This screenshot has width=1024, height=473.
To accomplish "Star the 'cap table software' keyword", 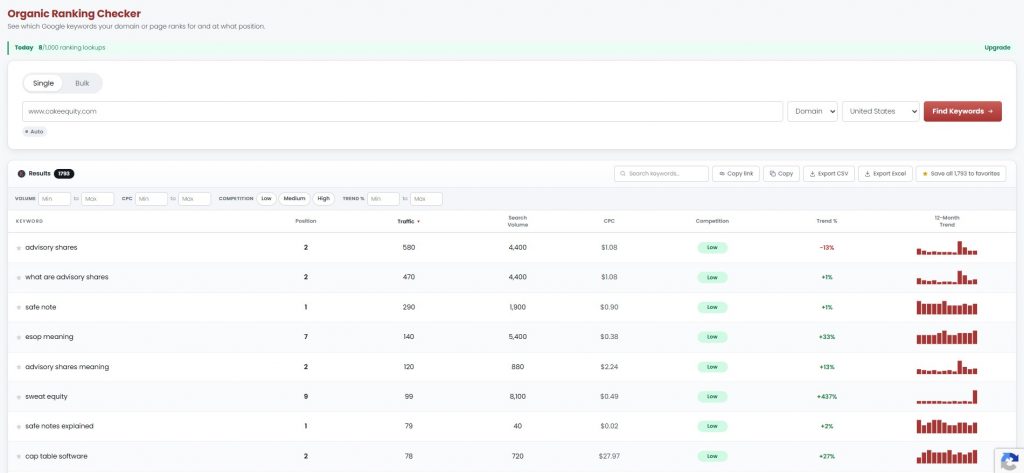I will tap(18, 457).
